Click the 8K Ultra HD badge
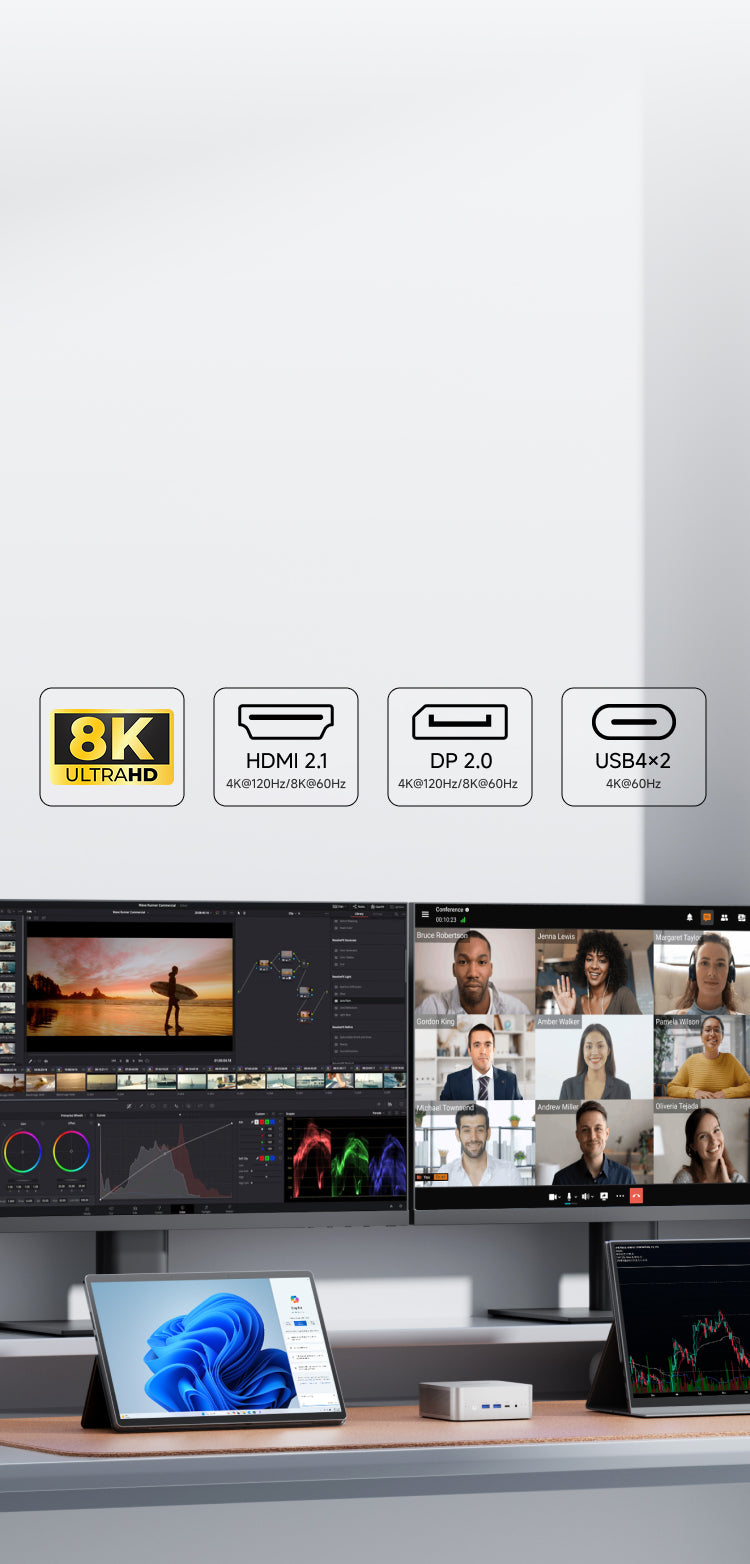Screen dimensions: 750x1564 click(112, 746)
